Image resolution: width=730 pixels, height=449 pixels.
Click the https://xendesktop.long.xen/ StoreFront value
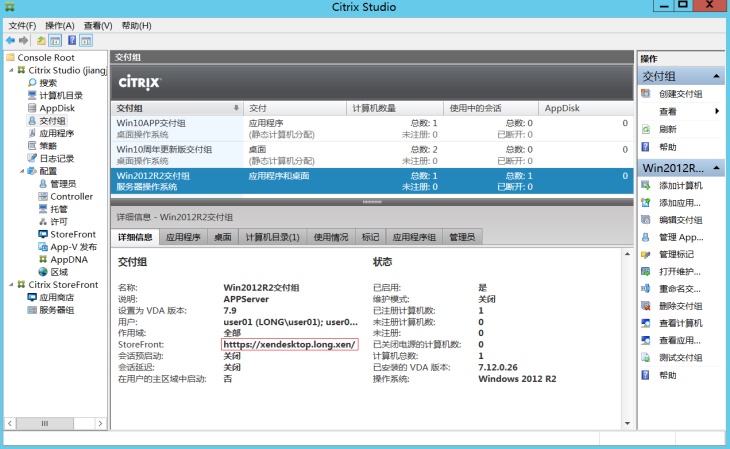289,345
